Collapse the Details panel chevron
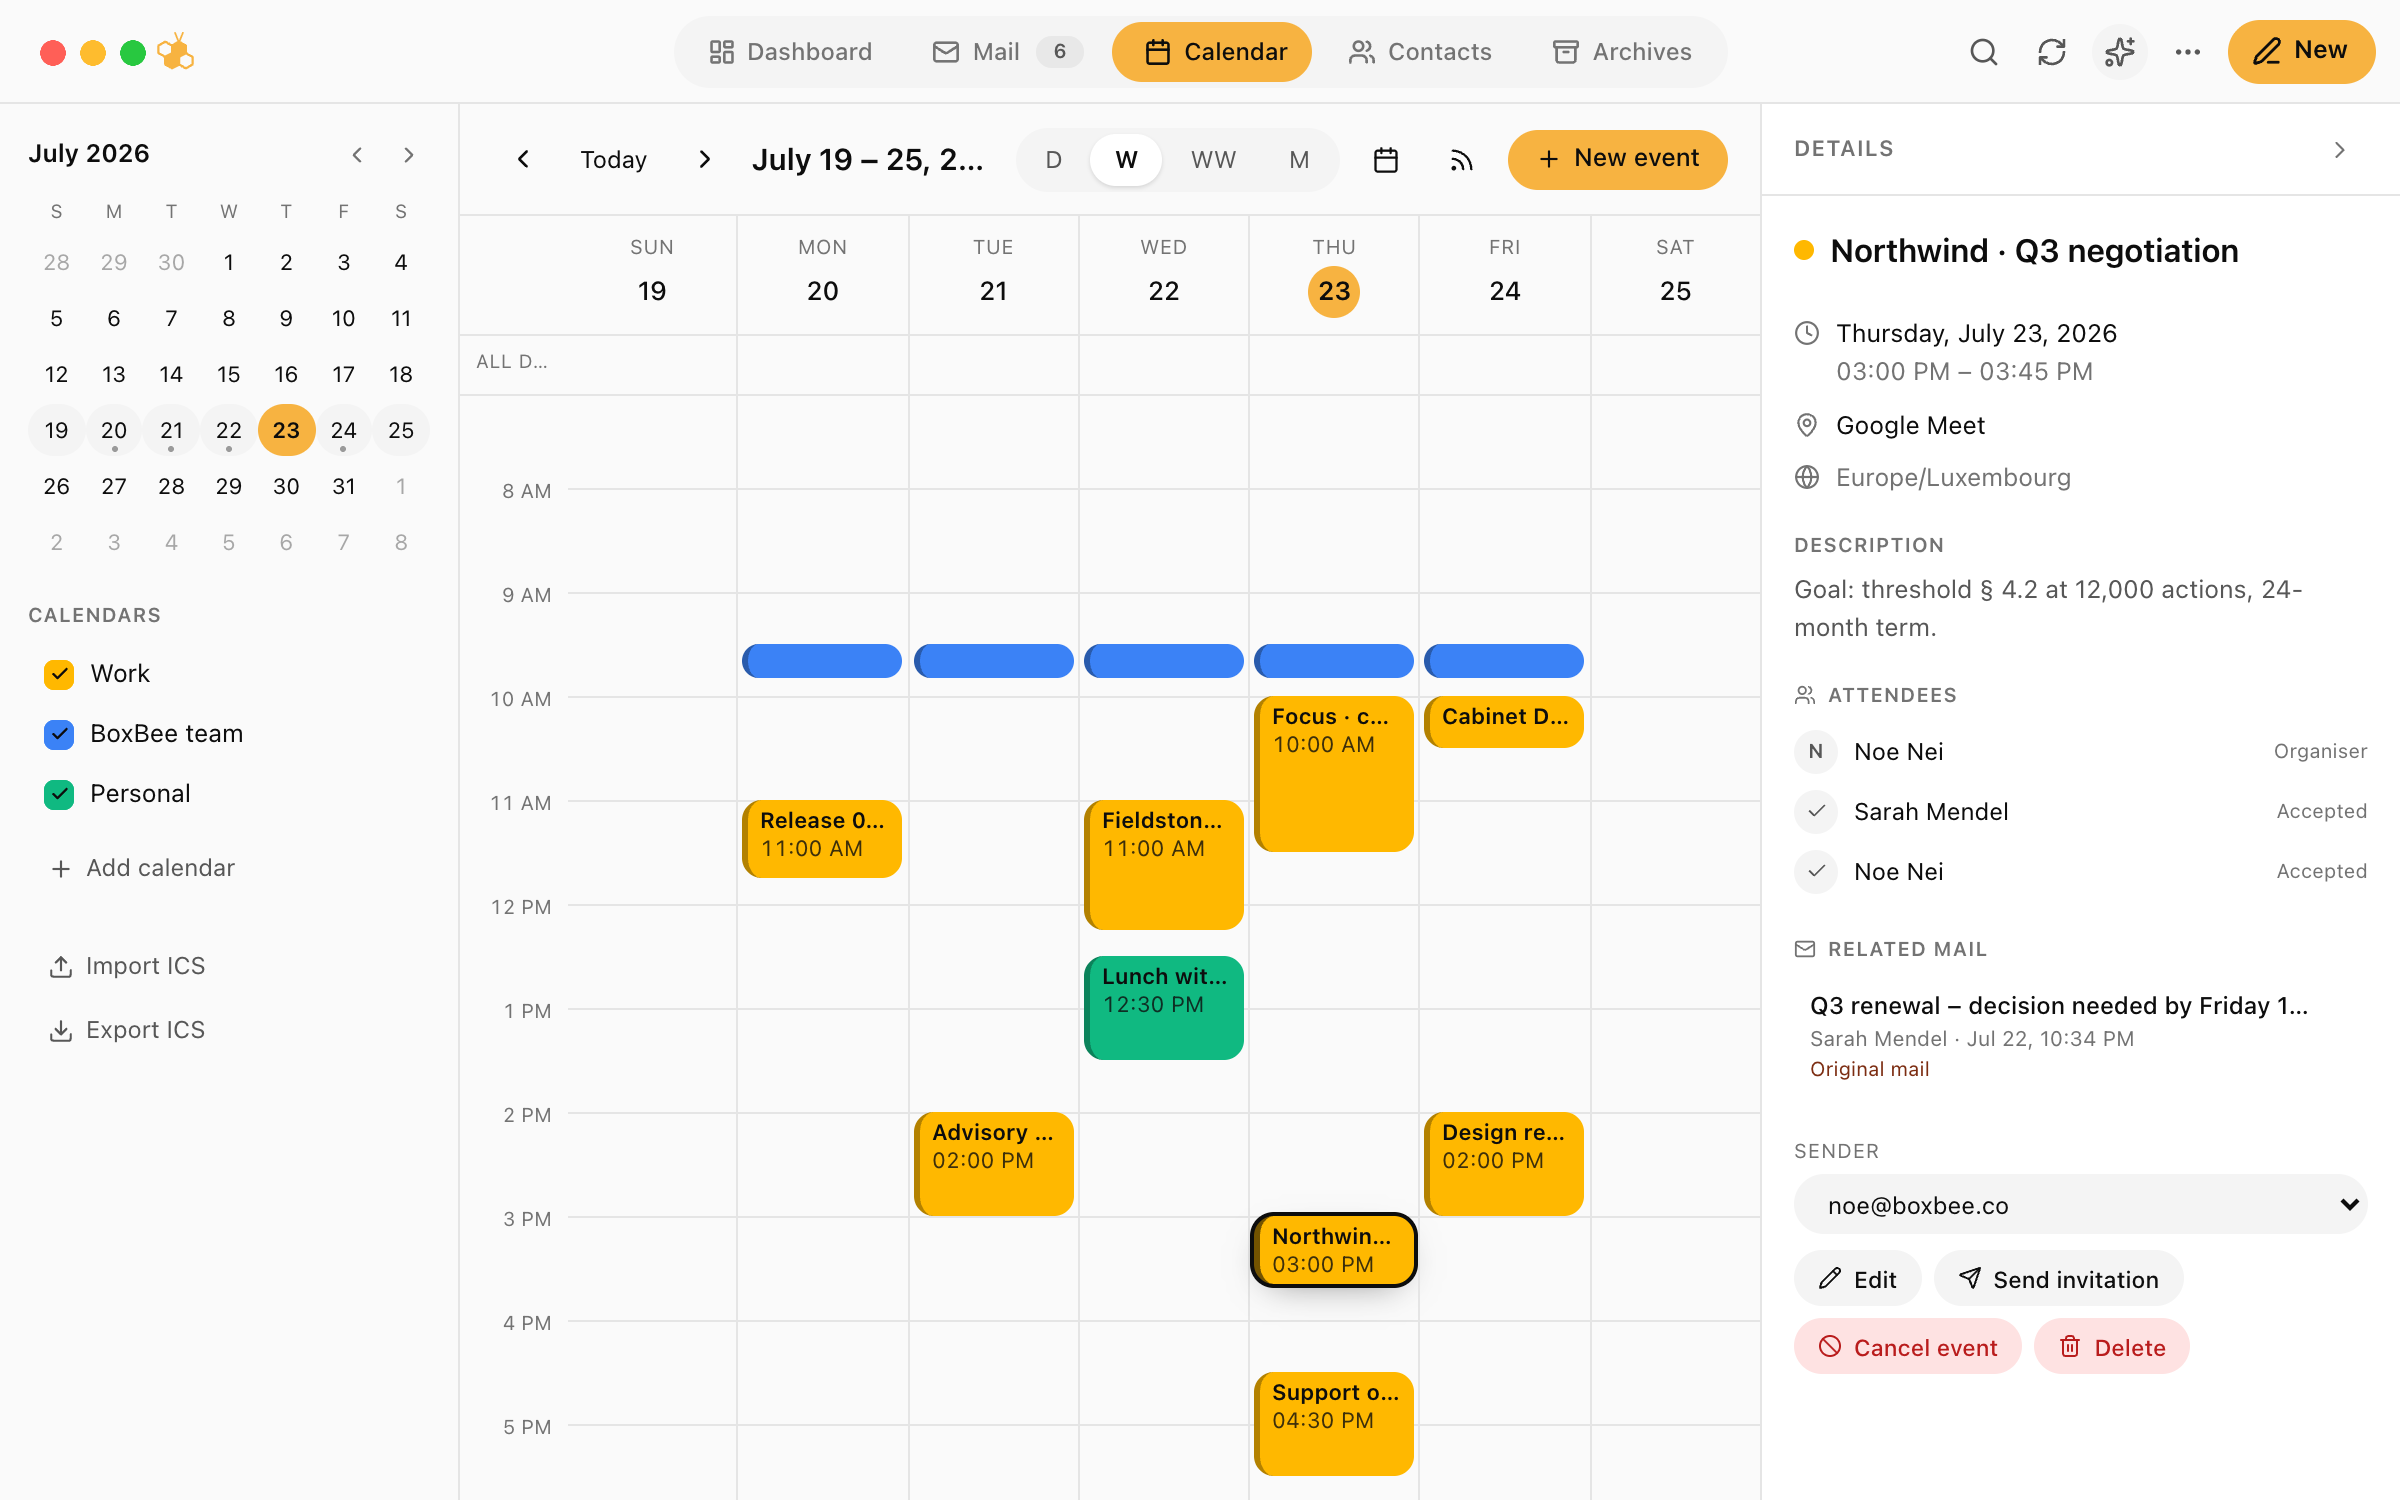Viewport: 2400px width, 1500px height. (2340, 150)
